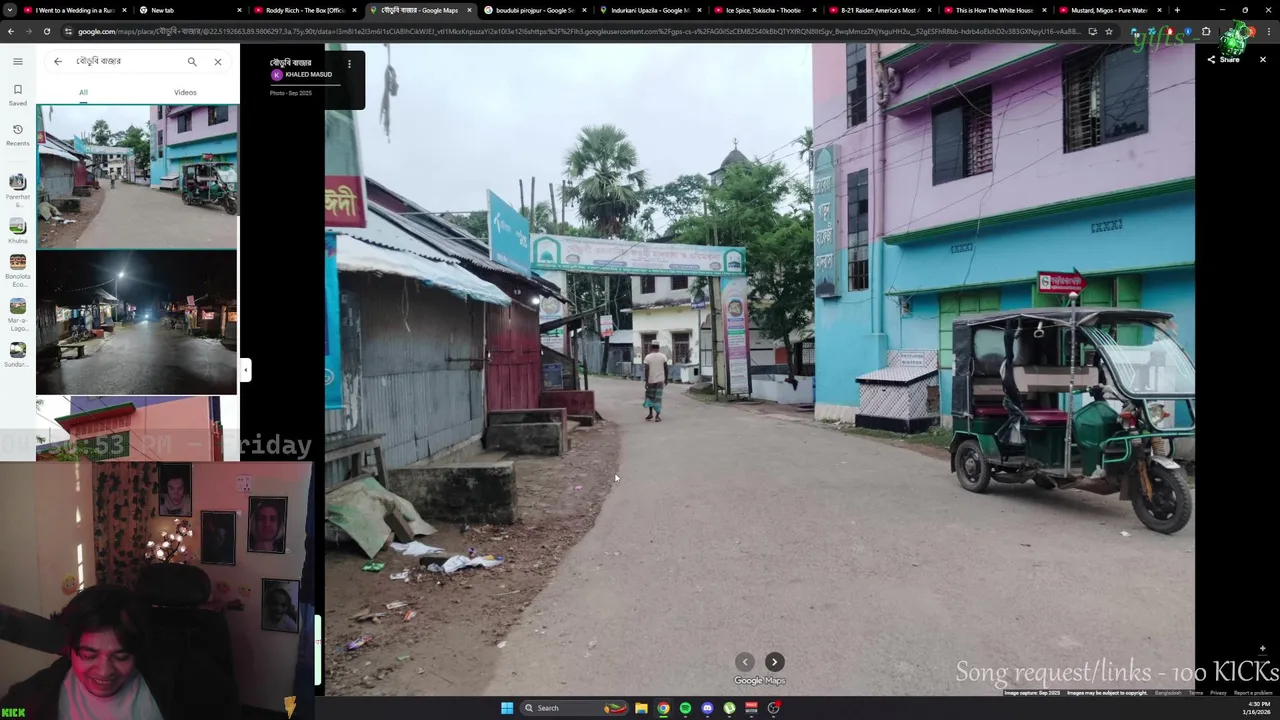Go back from the Boudubi Bazar search
Screen dimensions: 1280x720
(x=58, y=61)
